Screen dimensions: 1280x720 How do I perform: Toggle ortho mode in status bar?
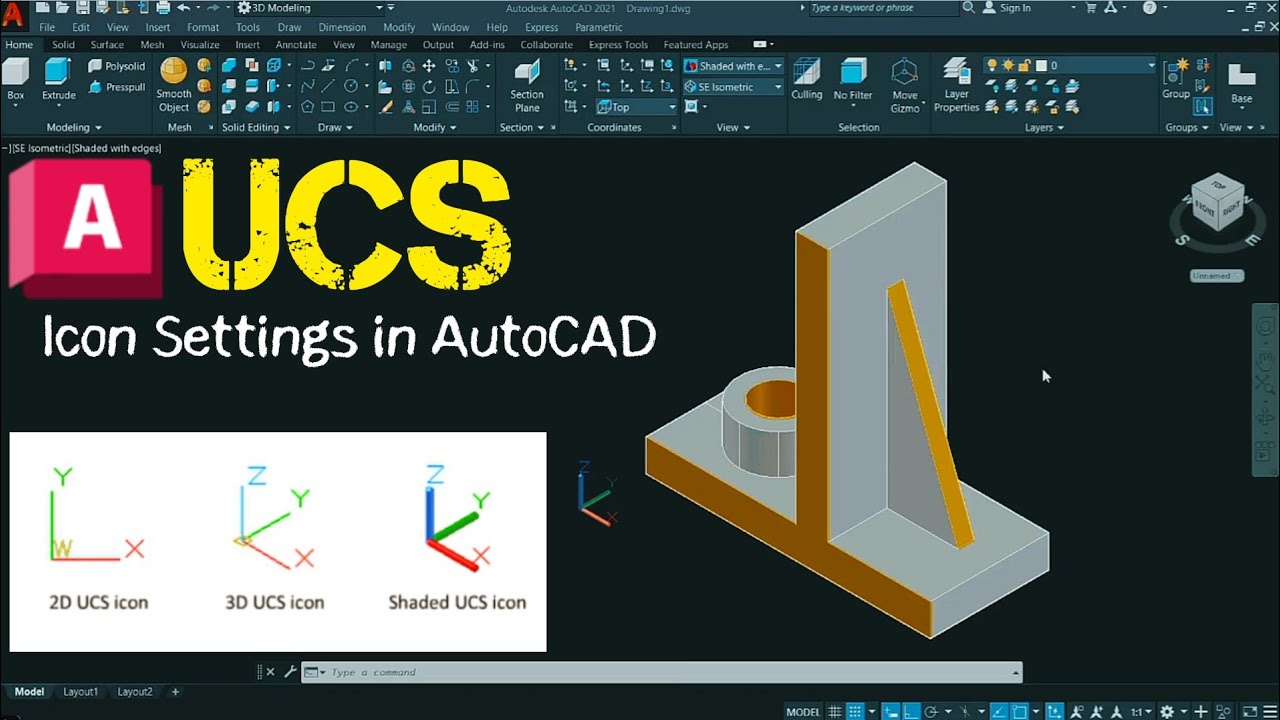[x=910, y=711]
